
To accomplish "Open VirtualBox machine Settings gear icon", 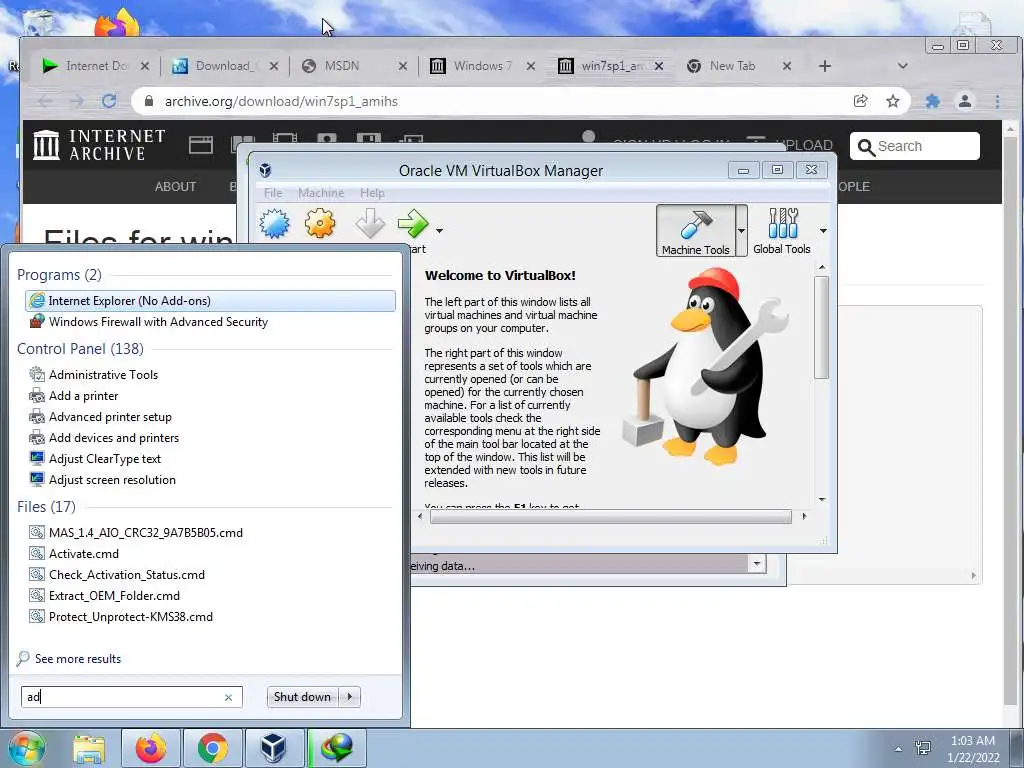I will pos(320,223).
